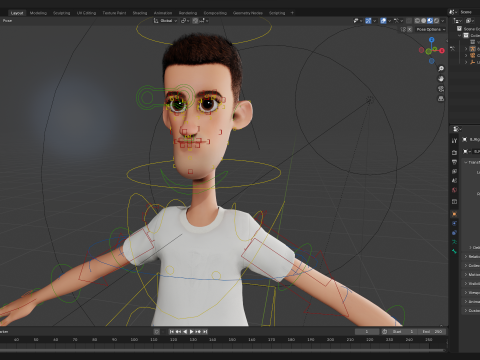Switch to Modeling workspace tab
This screenshot has height=360, width=480.
click(x=38, y=13)
